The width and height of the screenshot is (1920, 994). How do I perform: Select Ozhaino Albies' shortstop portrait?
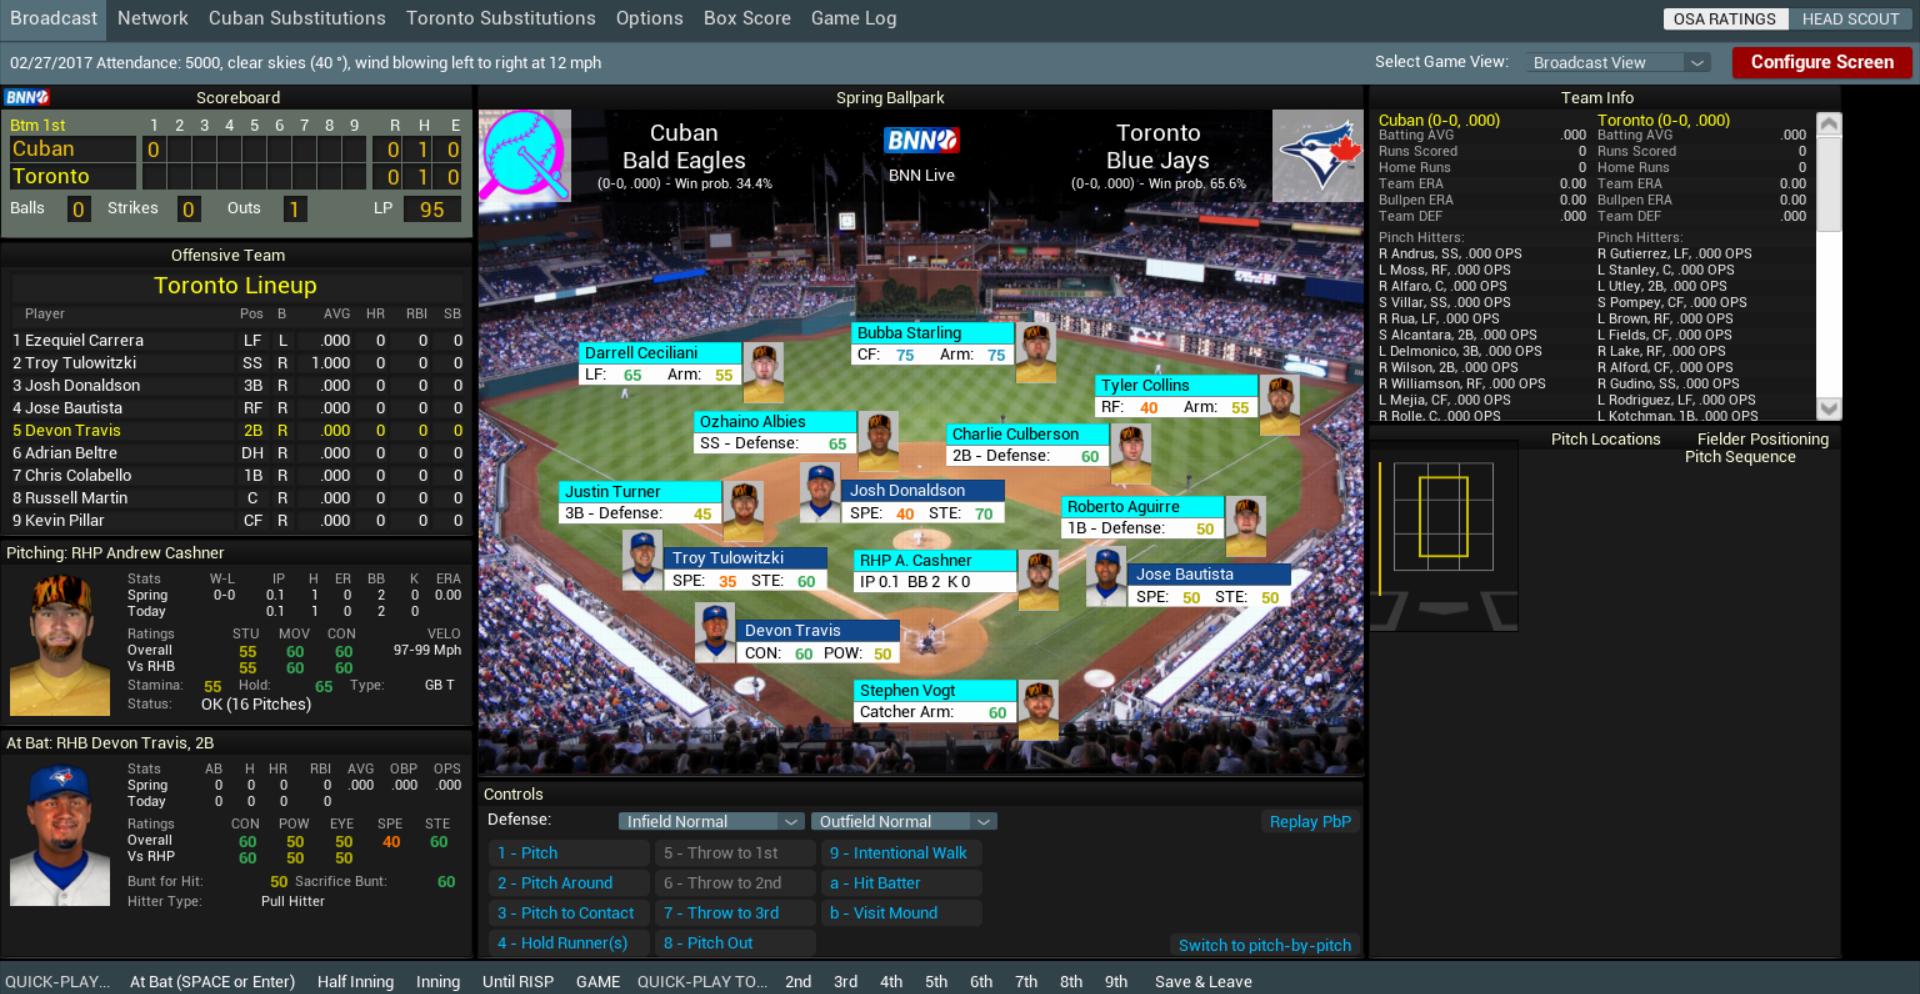(x=878, y=441)
